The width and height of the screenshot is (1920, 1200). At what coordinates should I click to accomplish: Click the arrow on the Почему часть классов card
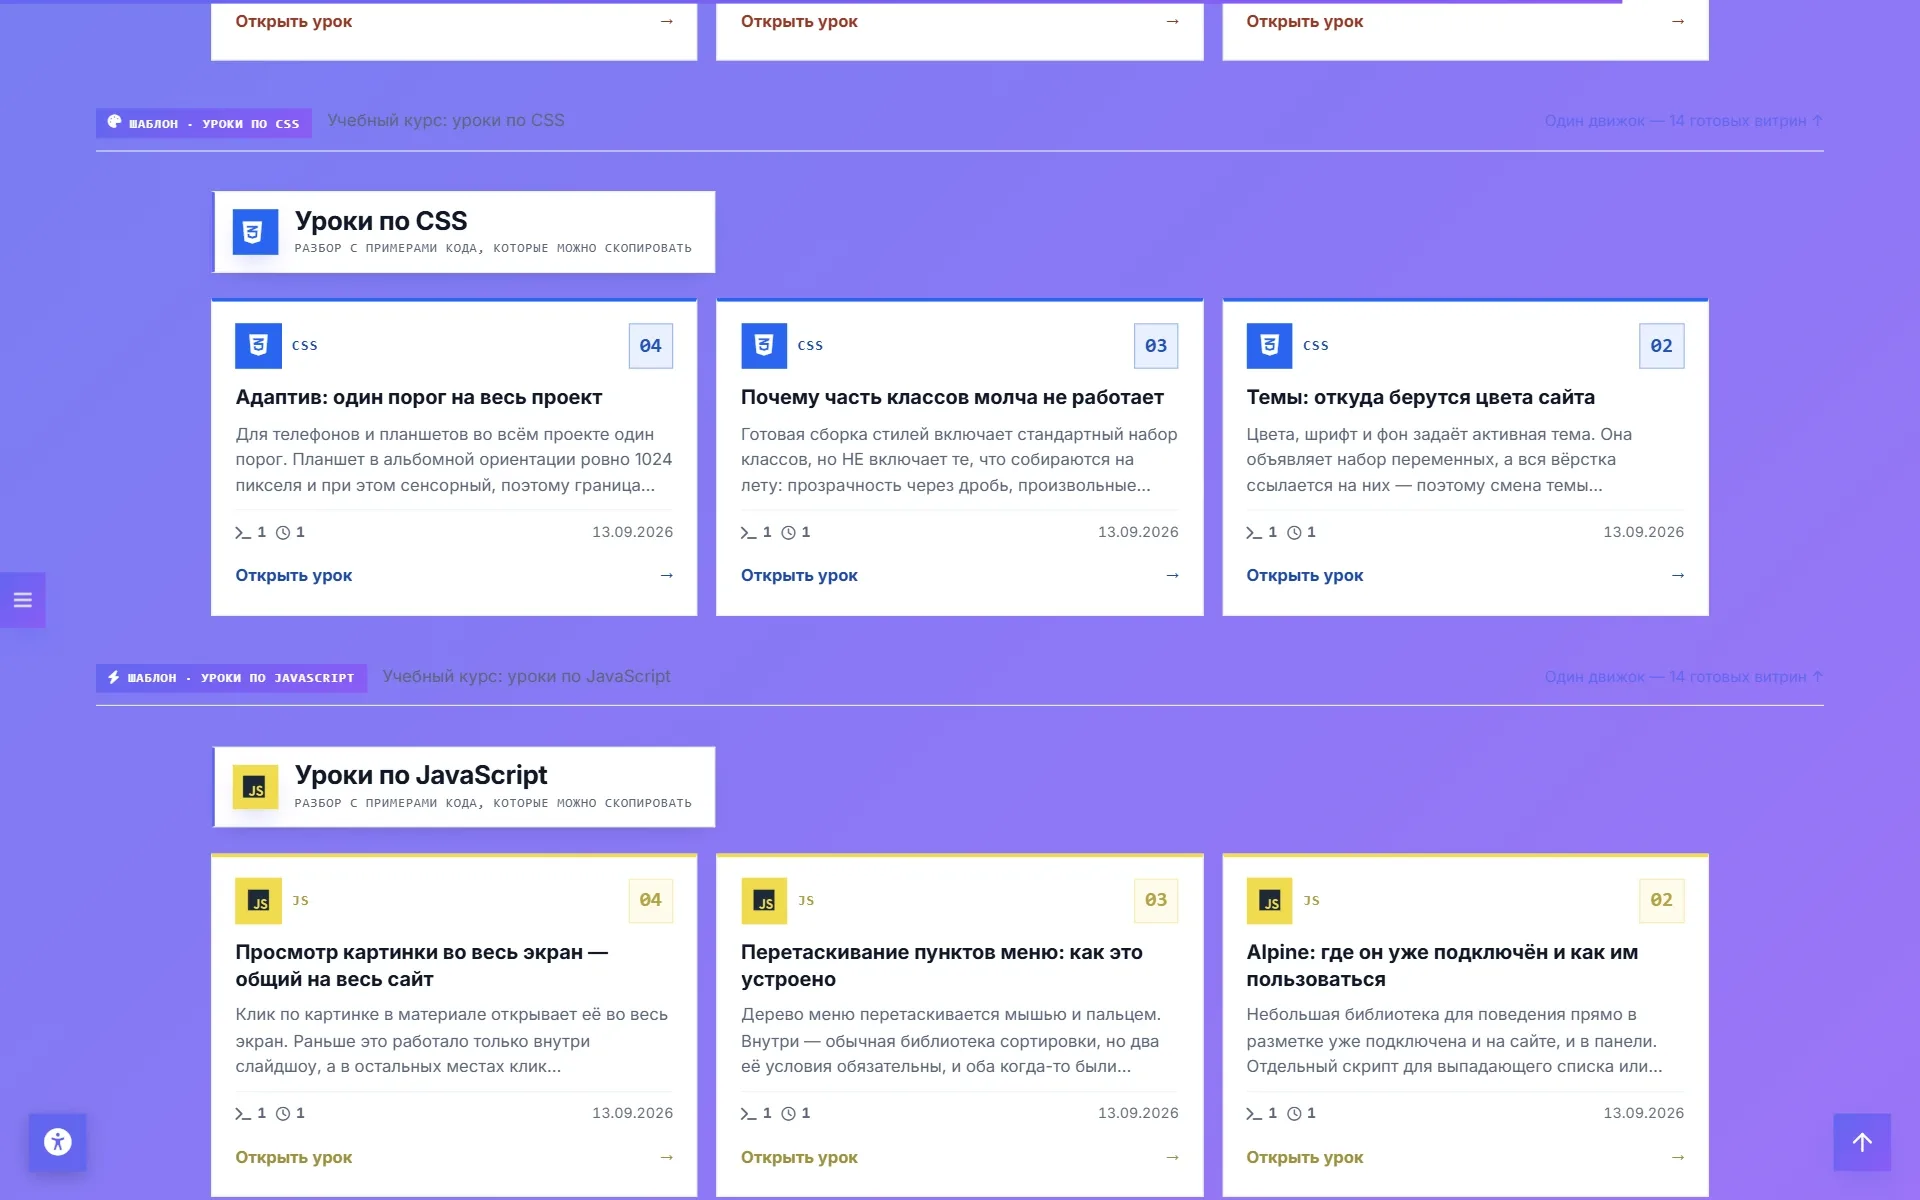(1172, 575)
